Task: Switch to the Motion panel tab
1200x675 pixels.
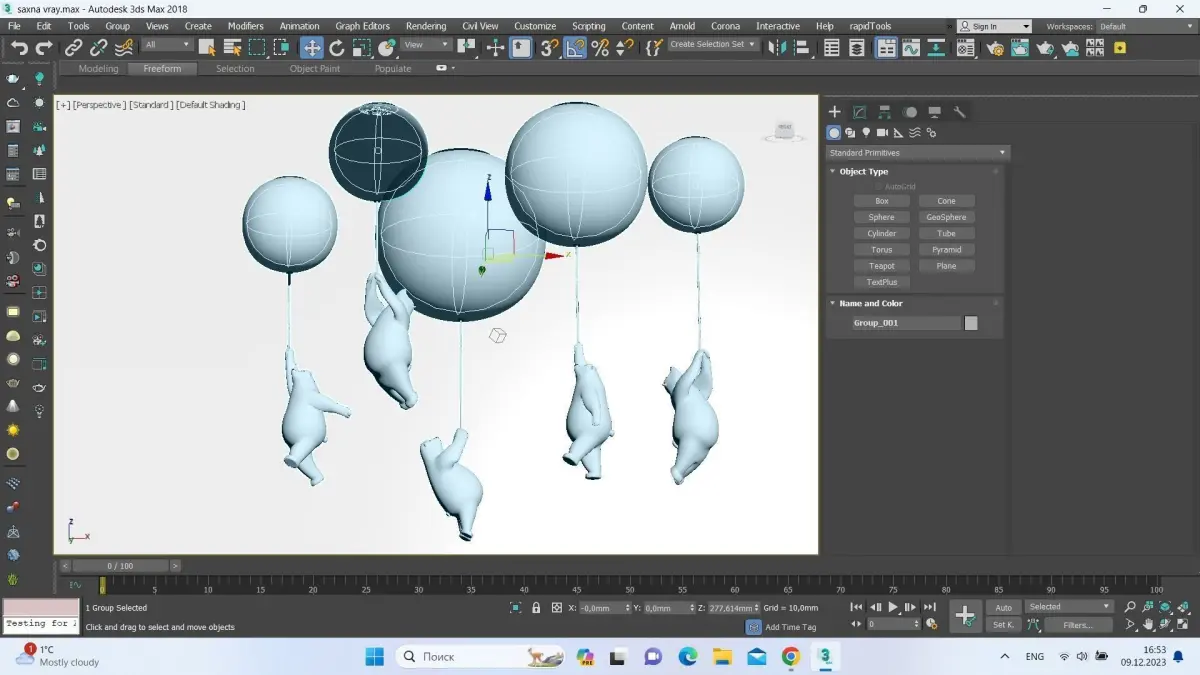Action: point(910,112)
